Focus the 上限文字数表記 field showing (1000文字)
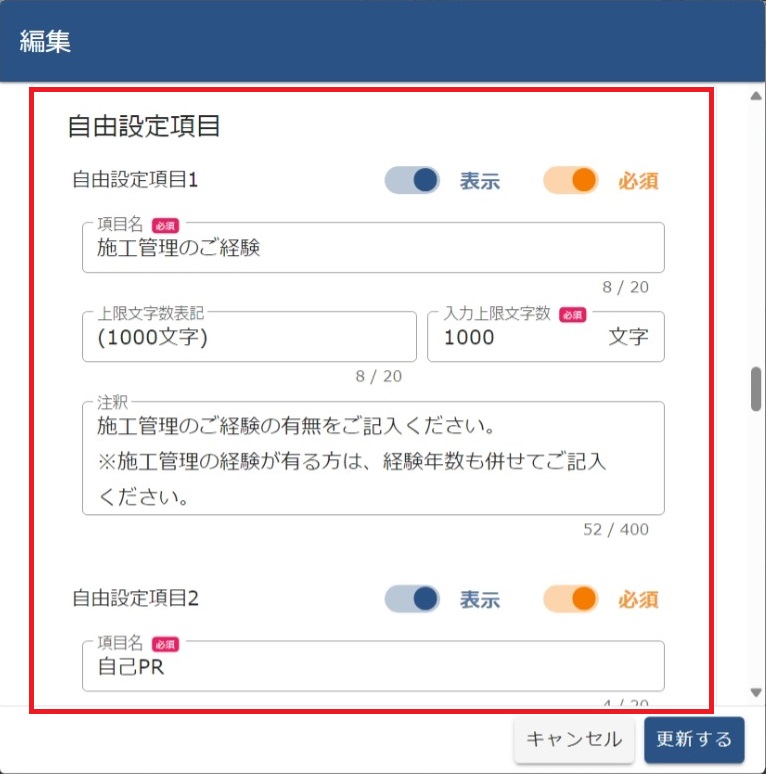Screen dimensions: 766x774 [249, 337]
